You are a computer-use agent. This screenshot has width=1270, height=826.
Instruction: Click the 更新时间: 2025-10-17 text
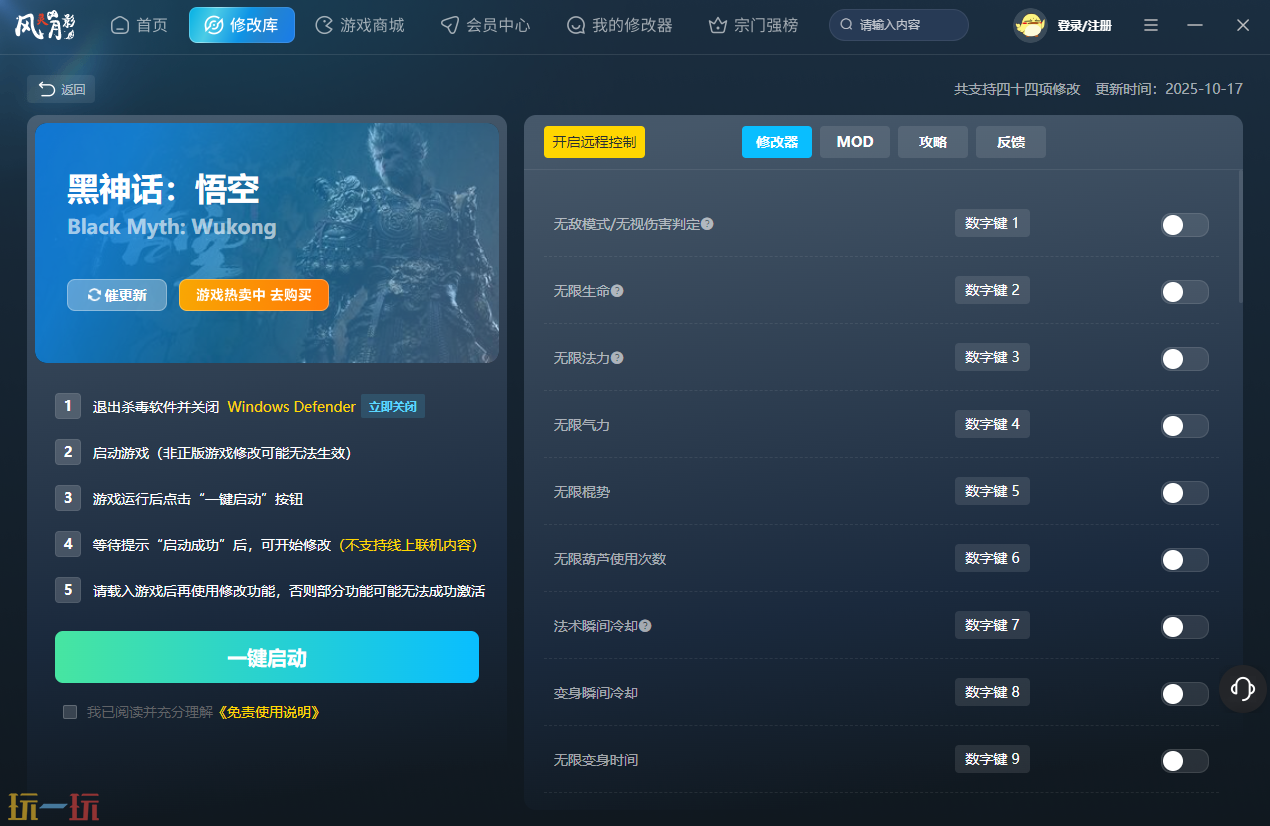pyautogui.click(x=1169, y=89)
